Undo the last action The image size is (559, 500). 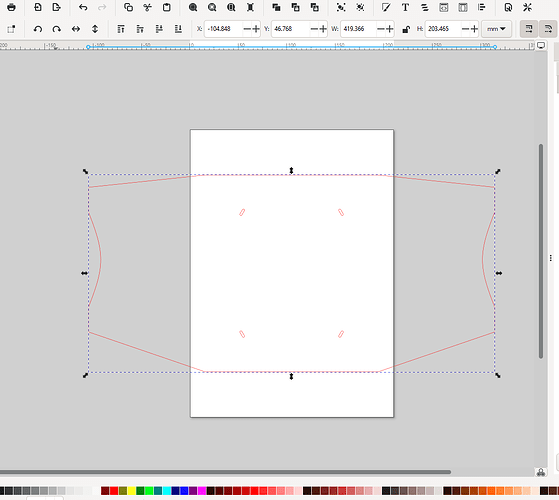tap(83, 7)
